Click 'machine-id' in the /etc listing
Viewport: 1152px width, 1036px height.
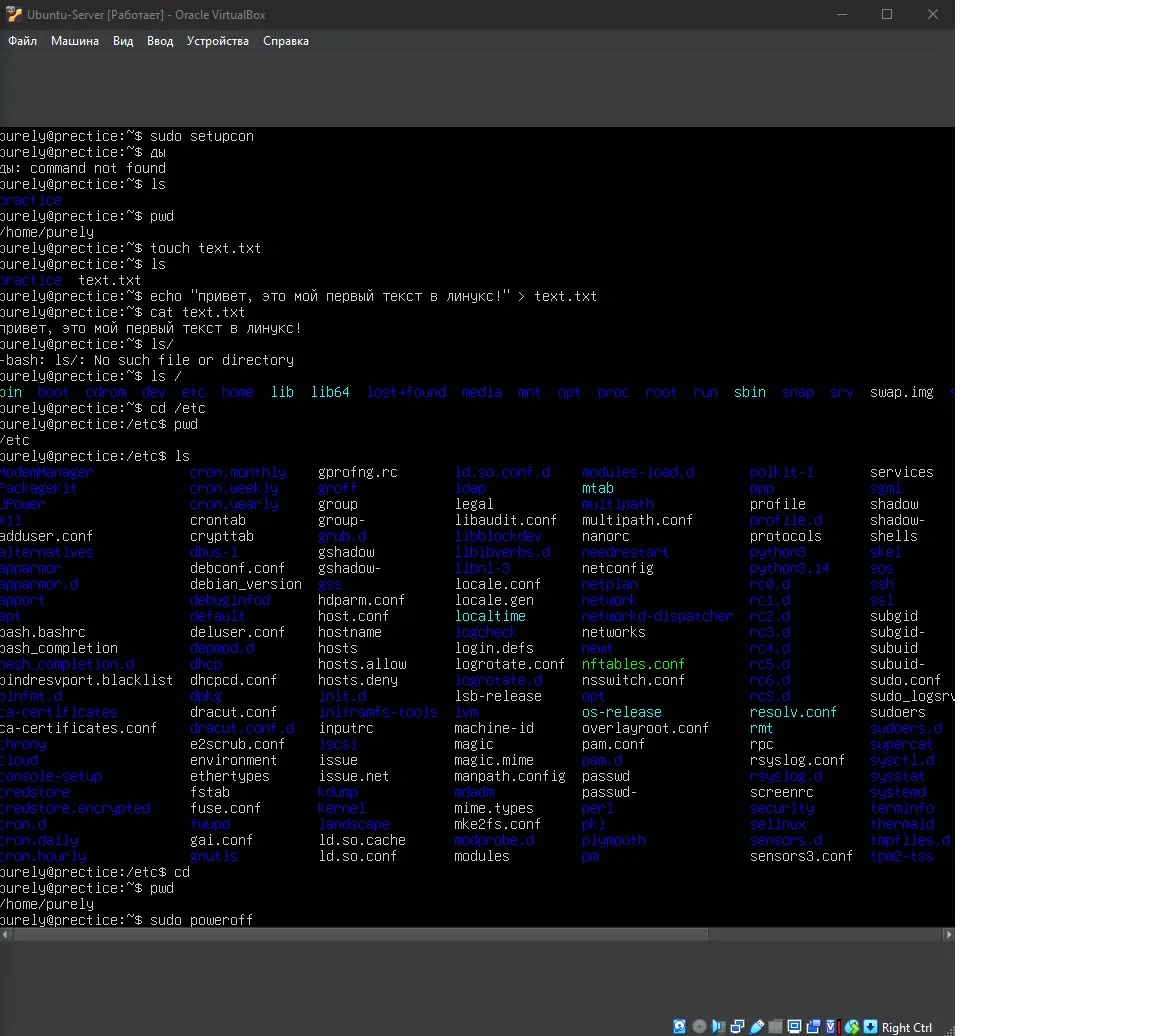point(494,728)
